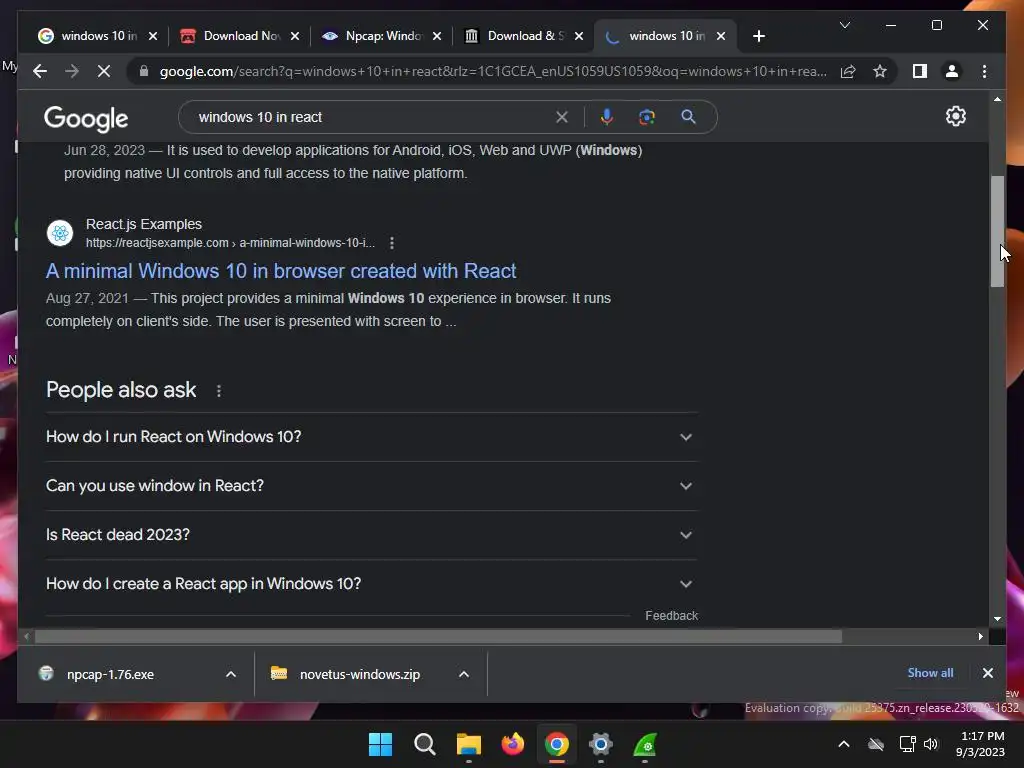Open Google quick settings gear
Viewport: 1024px width, 768px height.
[955, 116]
